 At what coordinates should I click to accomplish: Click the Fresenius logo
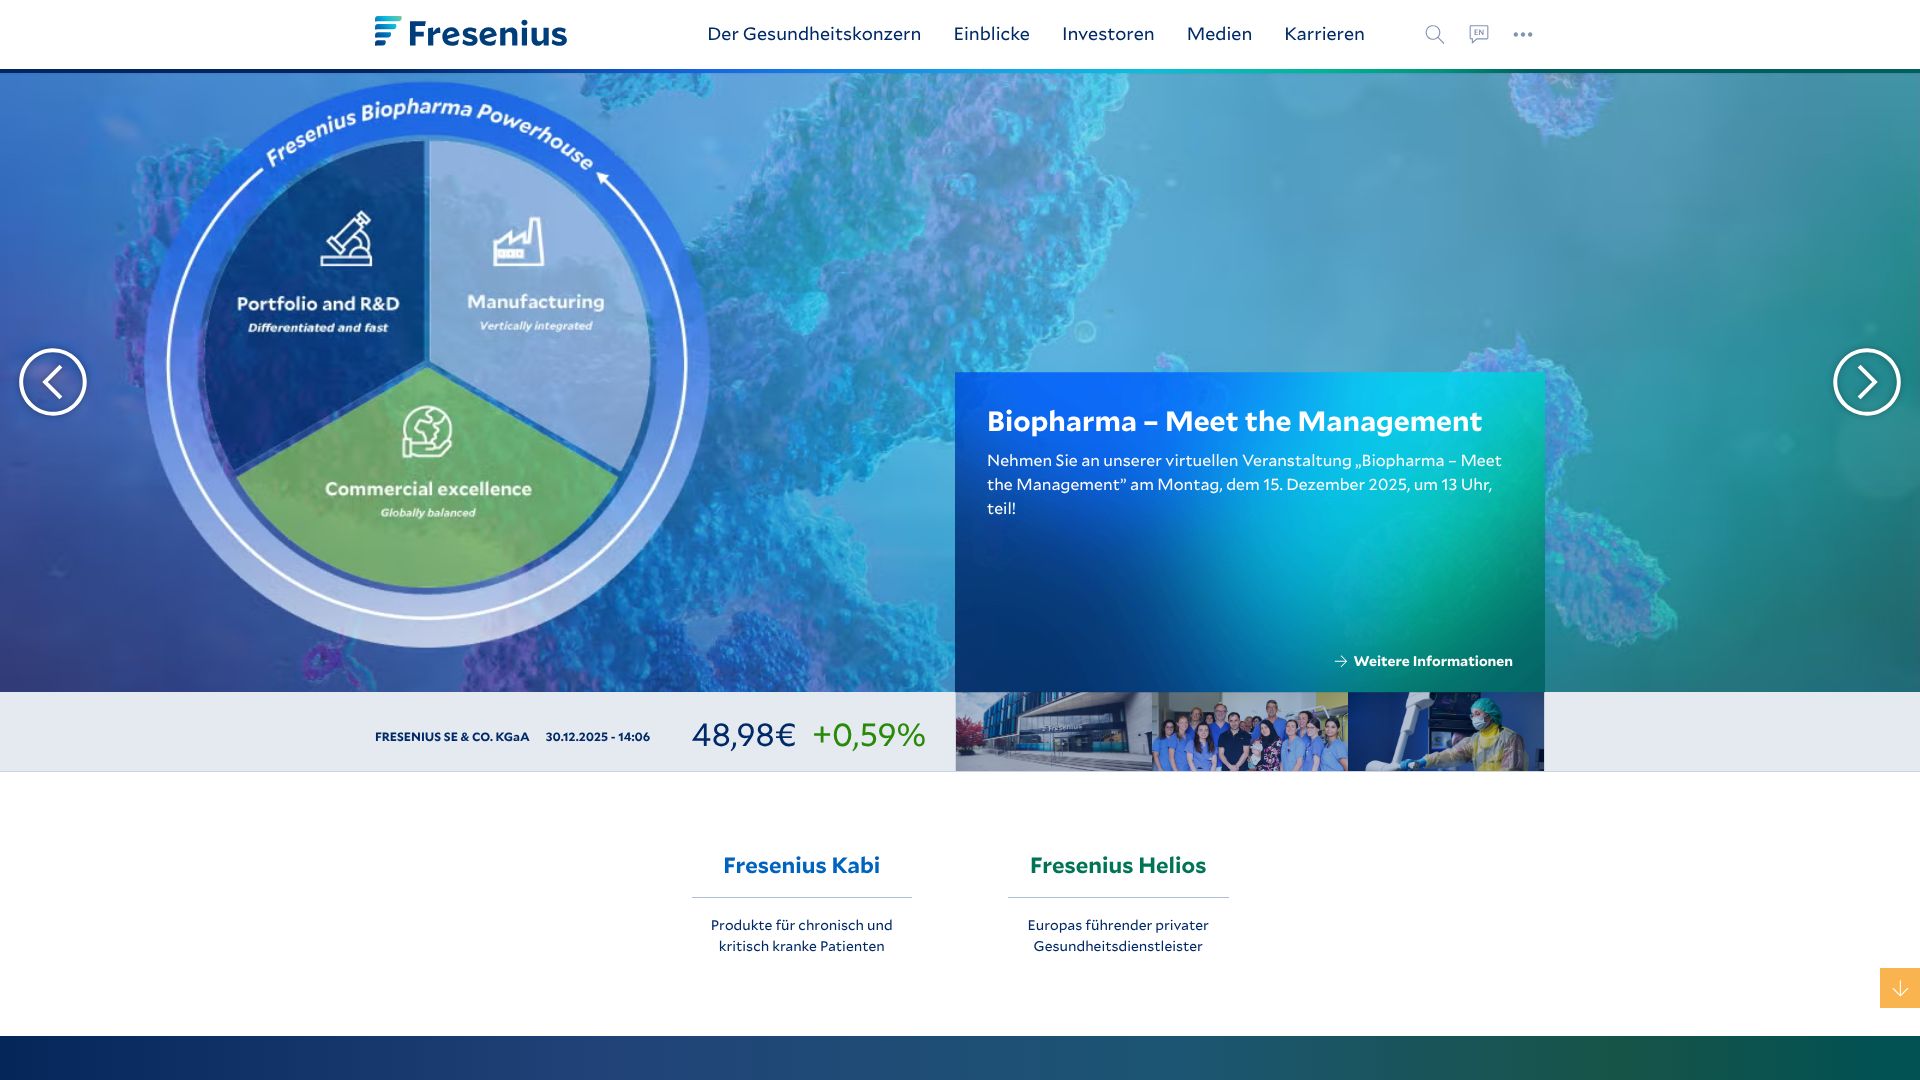click(470, 33)
